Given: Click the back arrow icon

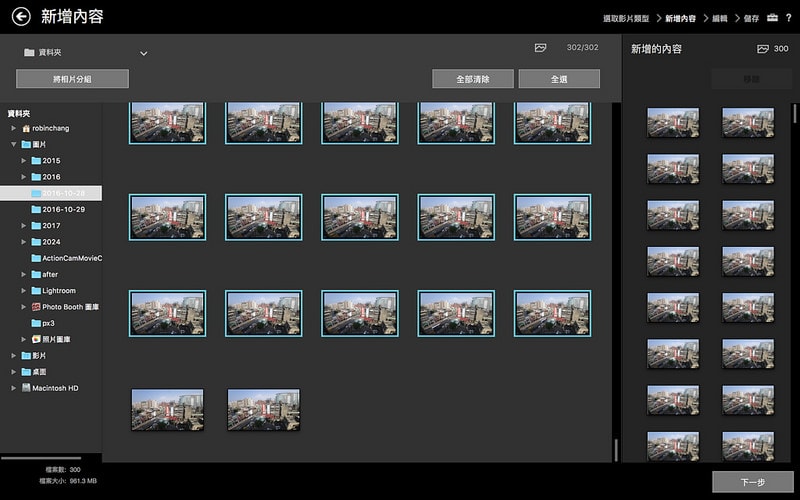Looking at the screenshot, I should click(20, 16).
